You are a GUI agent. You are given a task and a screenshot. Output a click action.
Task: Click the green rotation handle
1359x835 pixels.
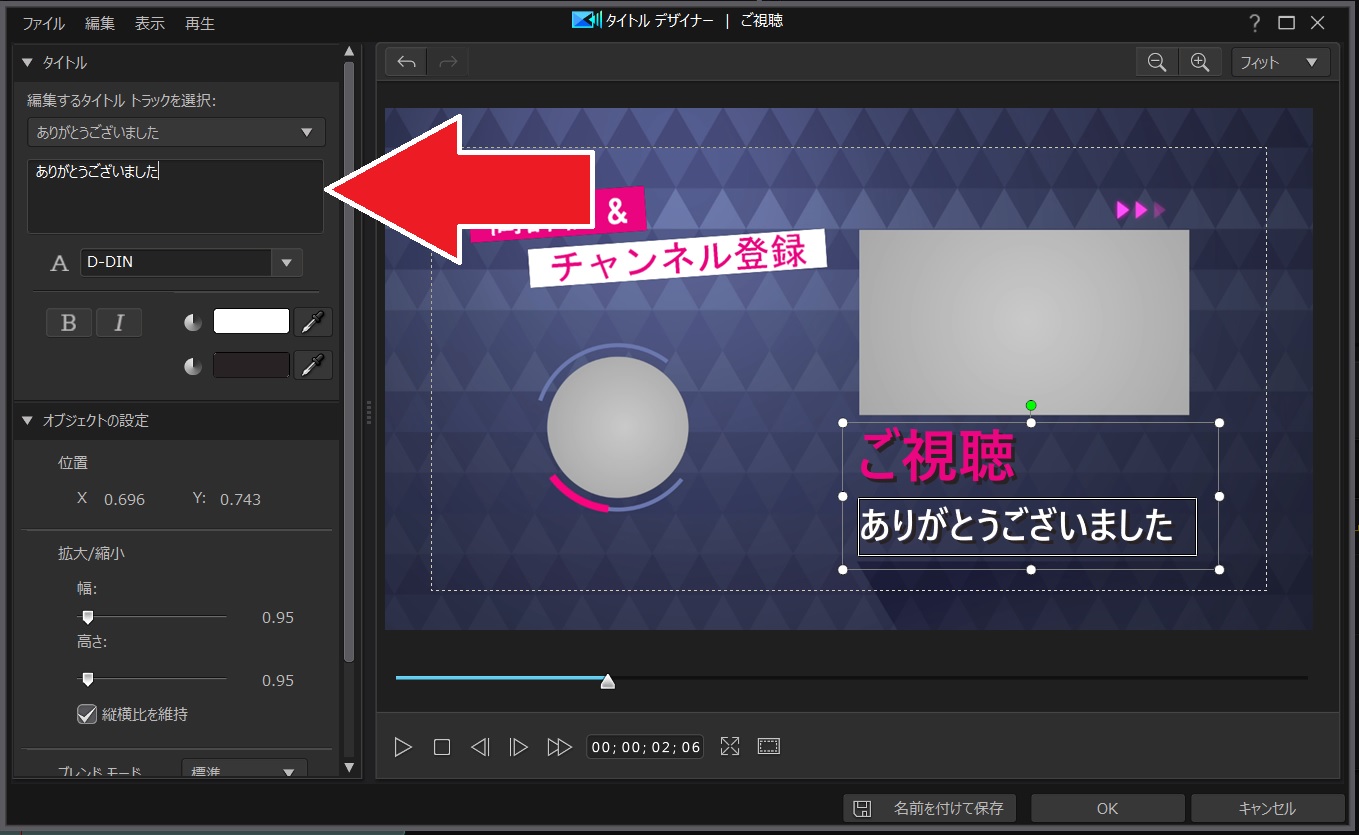pos(1031,405)
